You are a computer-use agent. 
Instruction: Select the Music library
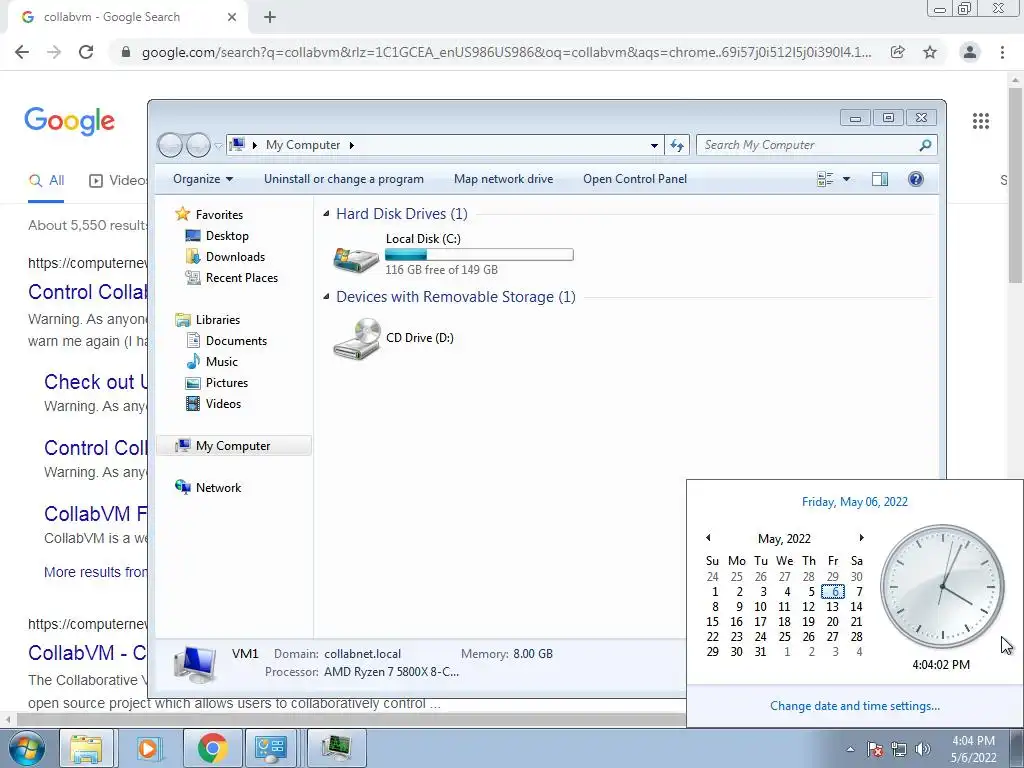[x=212, y=361]
